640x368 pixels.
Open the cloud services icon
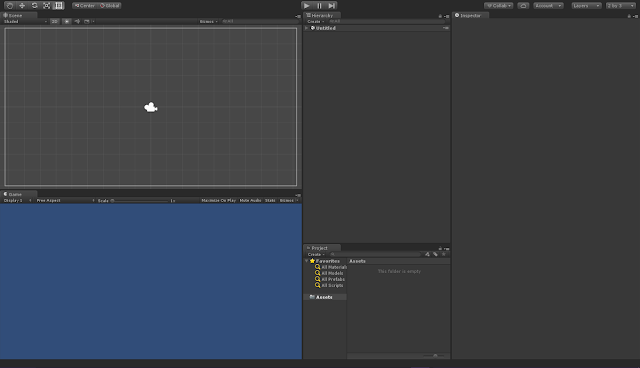pyautogui.click(x=523, y=6)
